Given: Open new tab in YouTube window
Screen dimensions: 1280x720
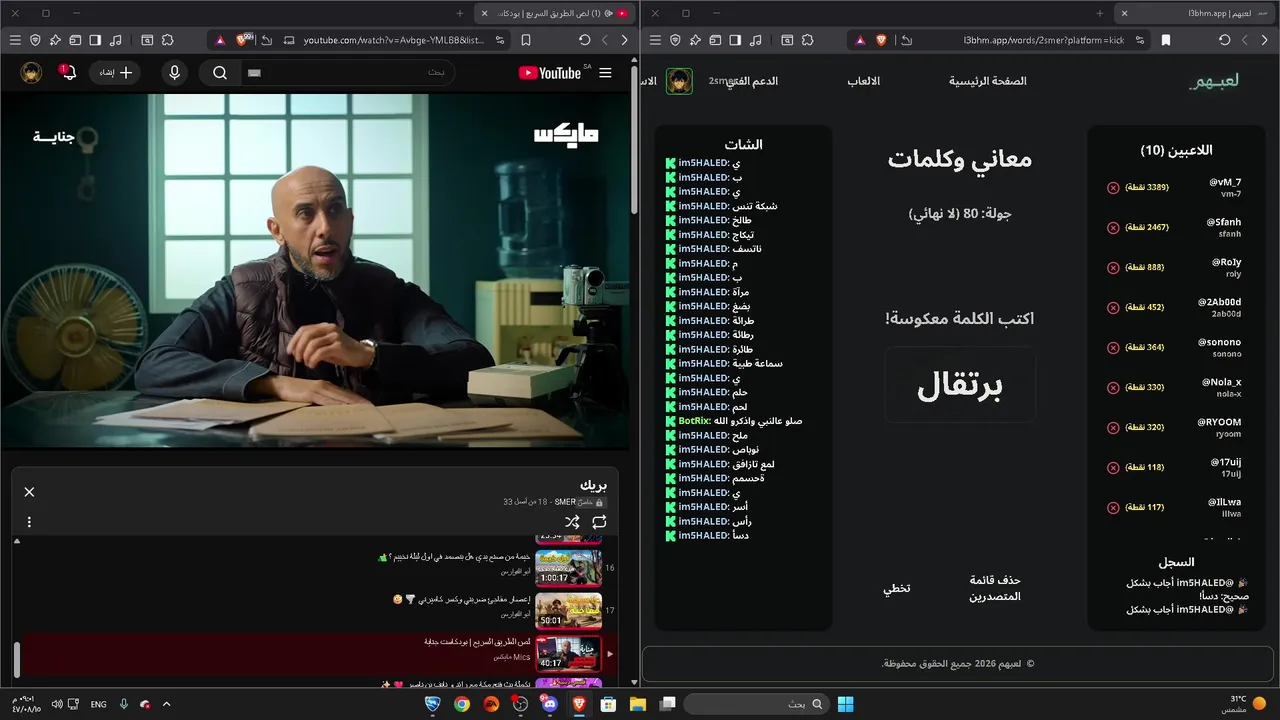Looking at the screenshot, I should [x=460, y=13].
